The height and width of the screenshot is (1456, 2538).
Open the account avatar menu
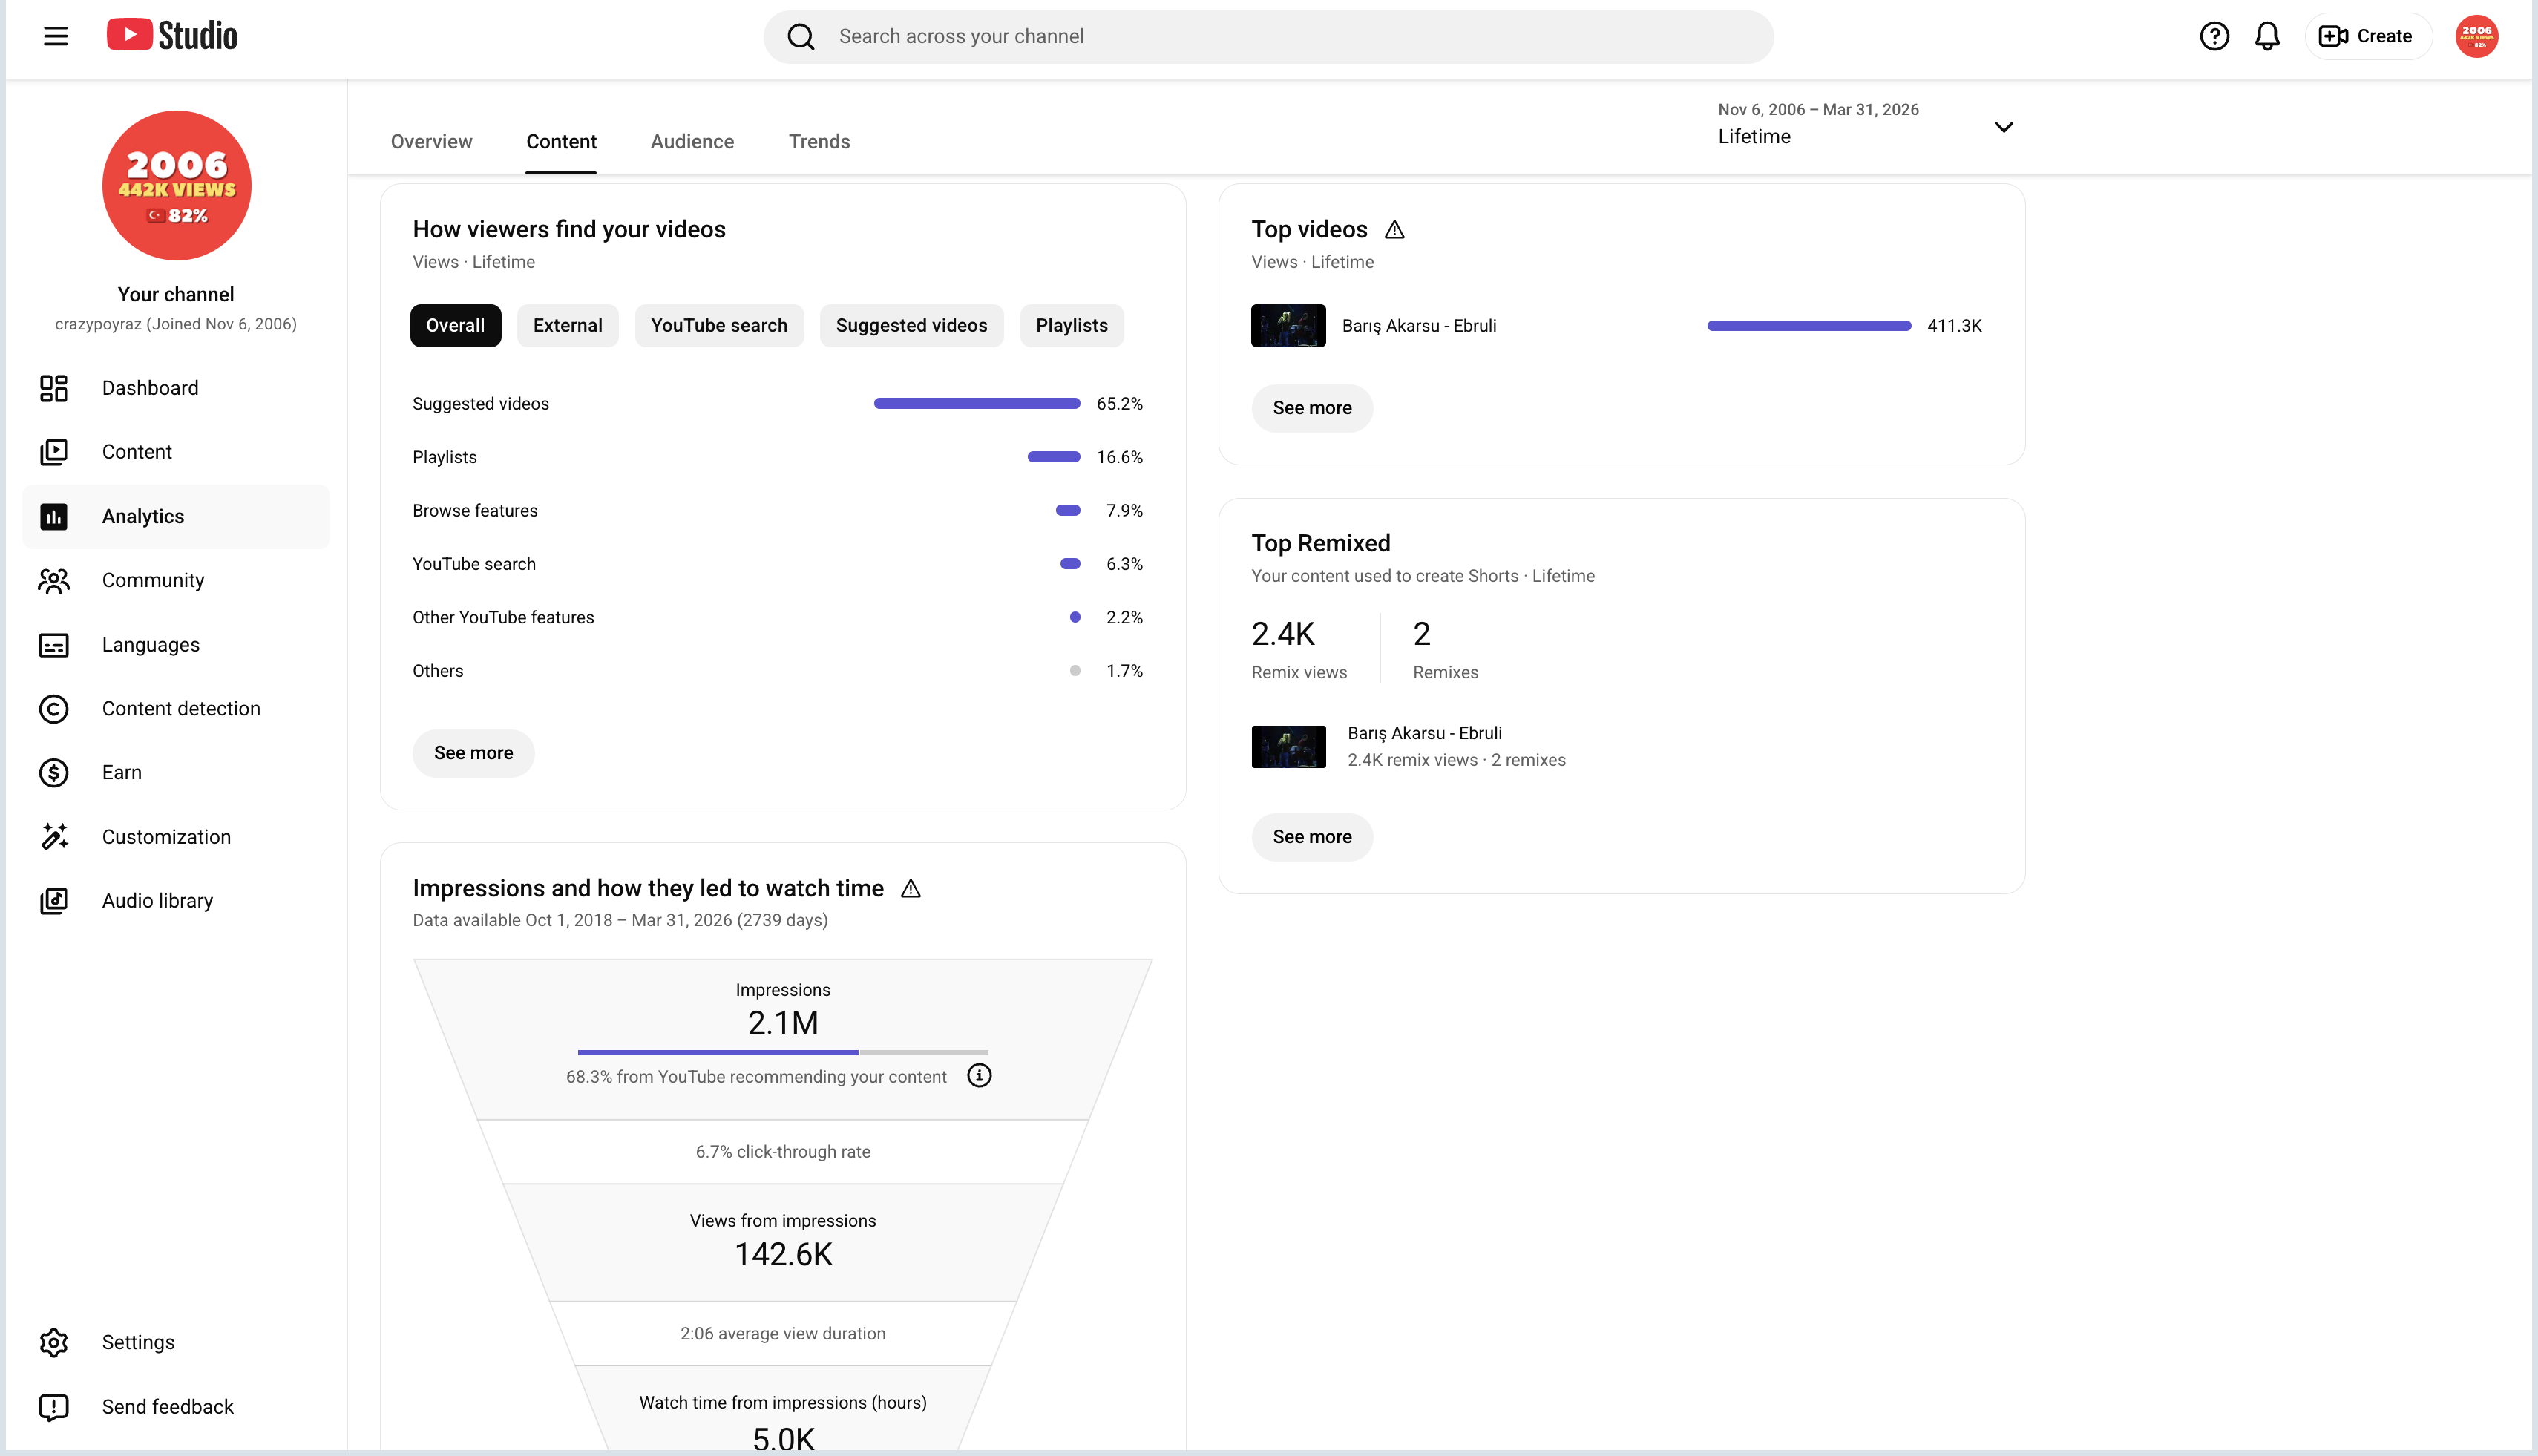point(2476,37)
